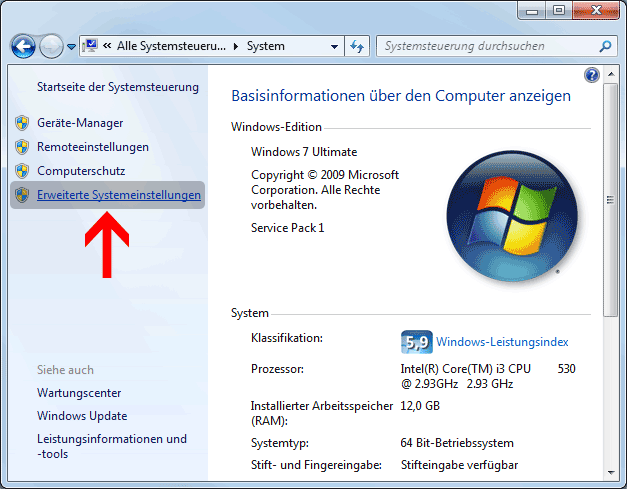Select 'Alle Systemsteueru...' breadcrumb
Image resolution: width=627 pixels, height=489 pixels.
coord(171,46)
